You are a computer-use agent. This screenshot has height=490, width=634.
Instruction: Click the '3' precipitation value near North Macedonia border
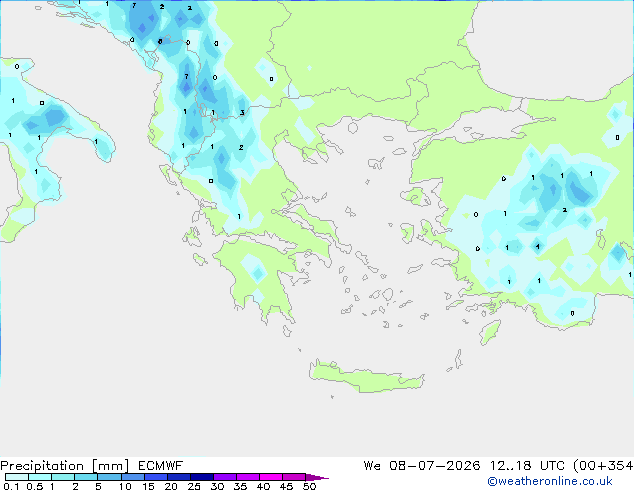[242, 112]
